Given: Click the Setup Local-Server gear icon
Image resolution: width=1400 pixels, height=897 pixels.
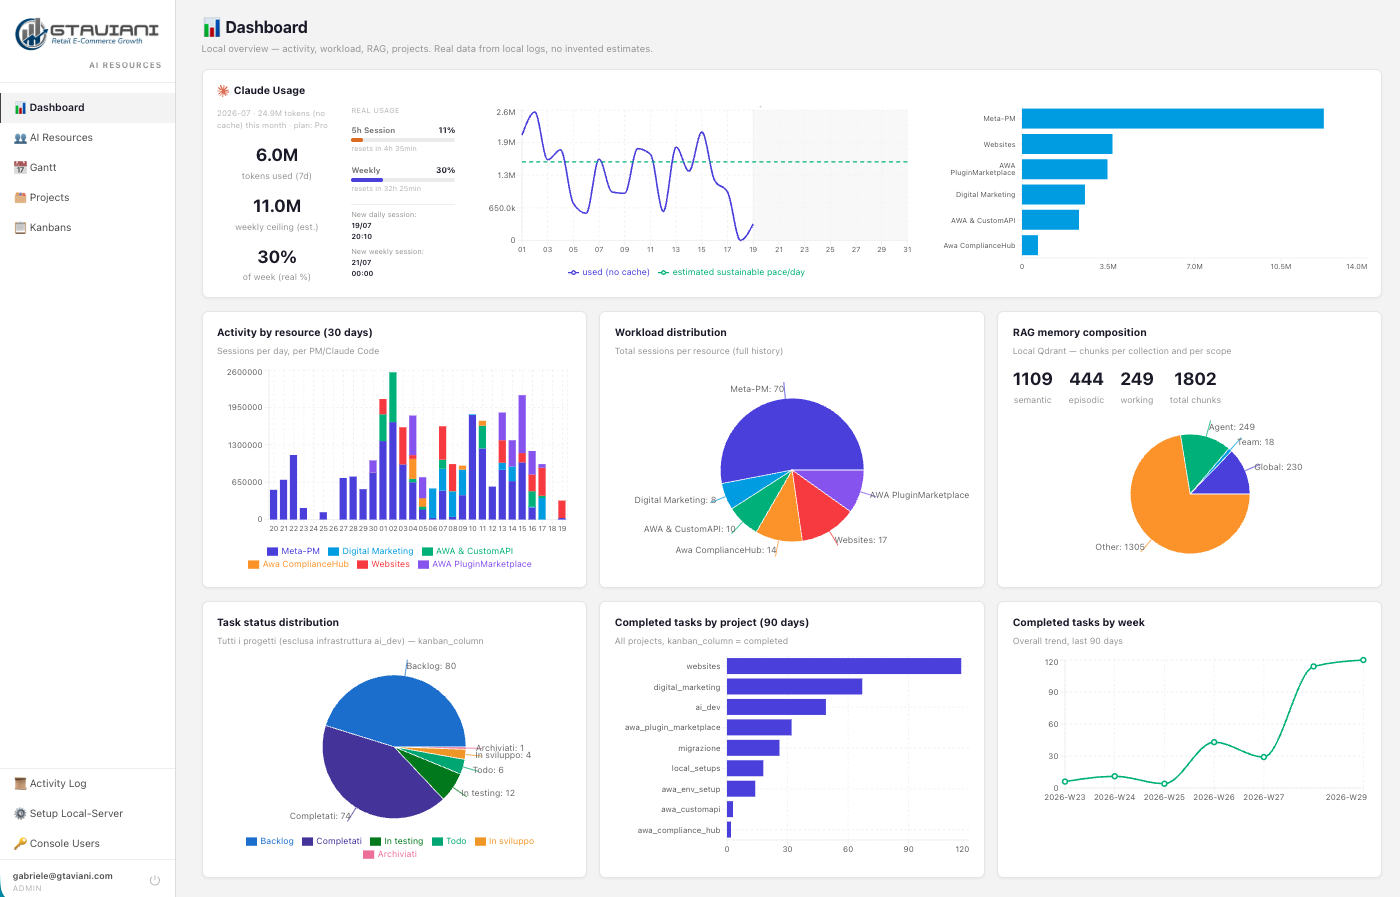Looking at the screenshot, I should point(20,814).
